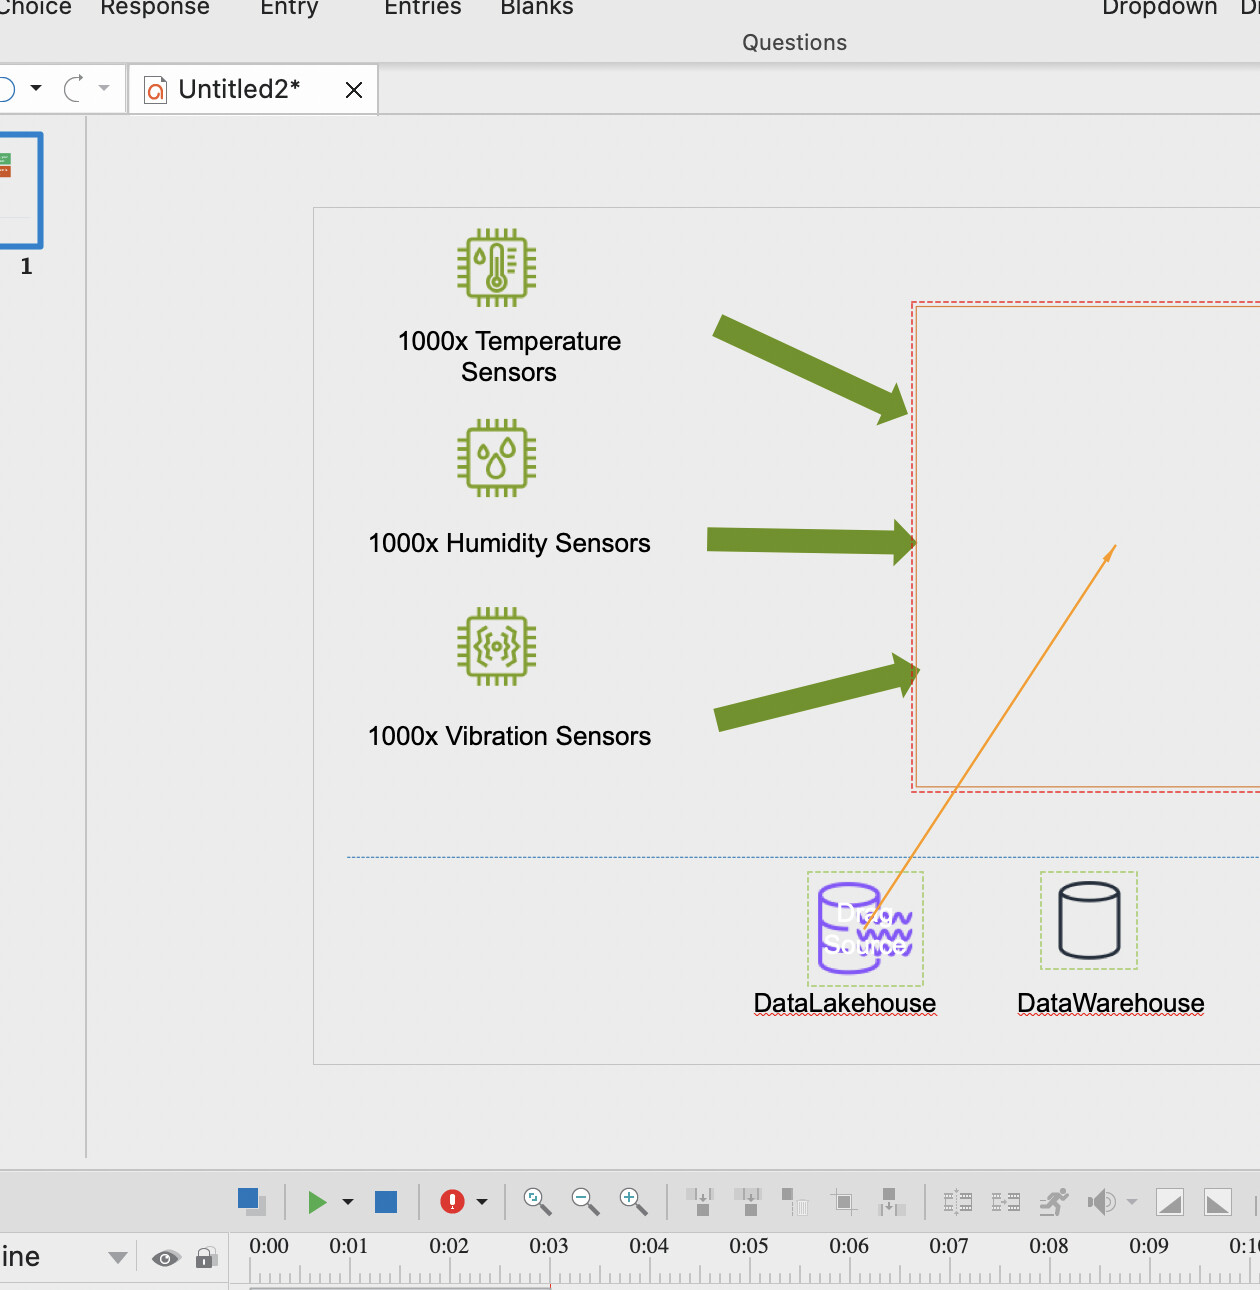Viewport: 1260px width, 1290px height.
Task: Switch to the Untitled2* document tab
Action: click(x=240, y=90)
